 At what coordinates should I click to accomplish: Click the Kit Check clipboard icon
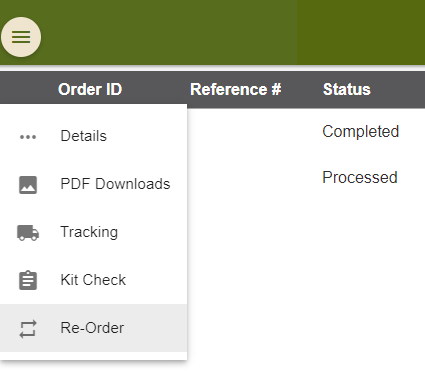click(x=28, y=280)
